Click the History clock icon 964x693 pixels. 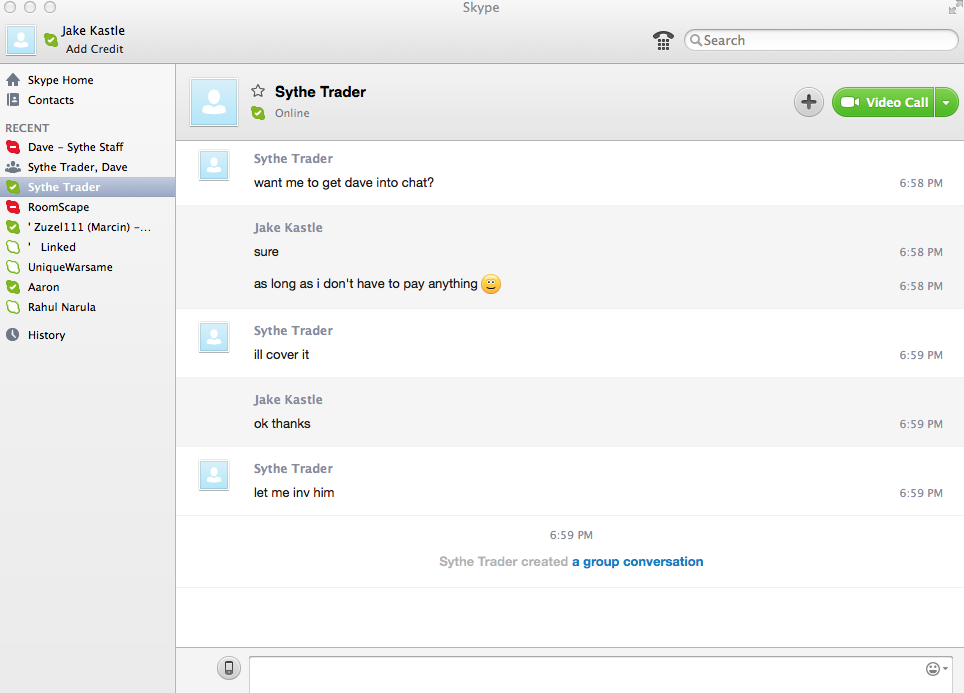12,335
